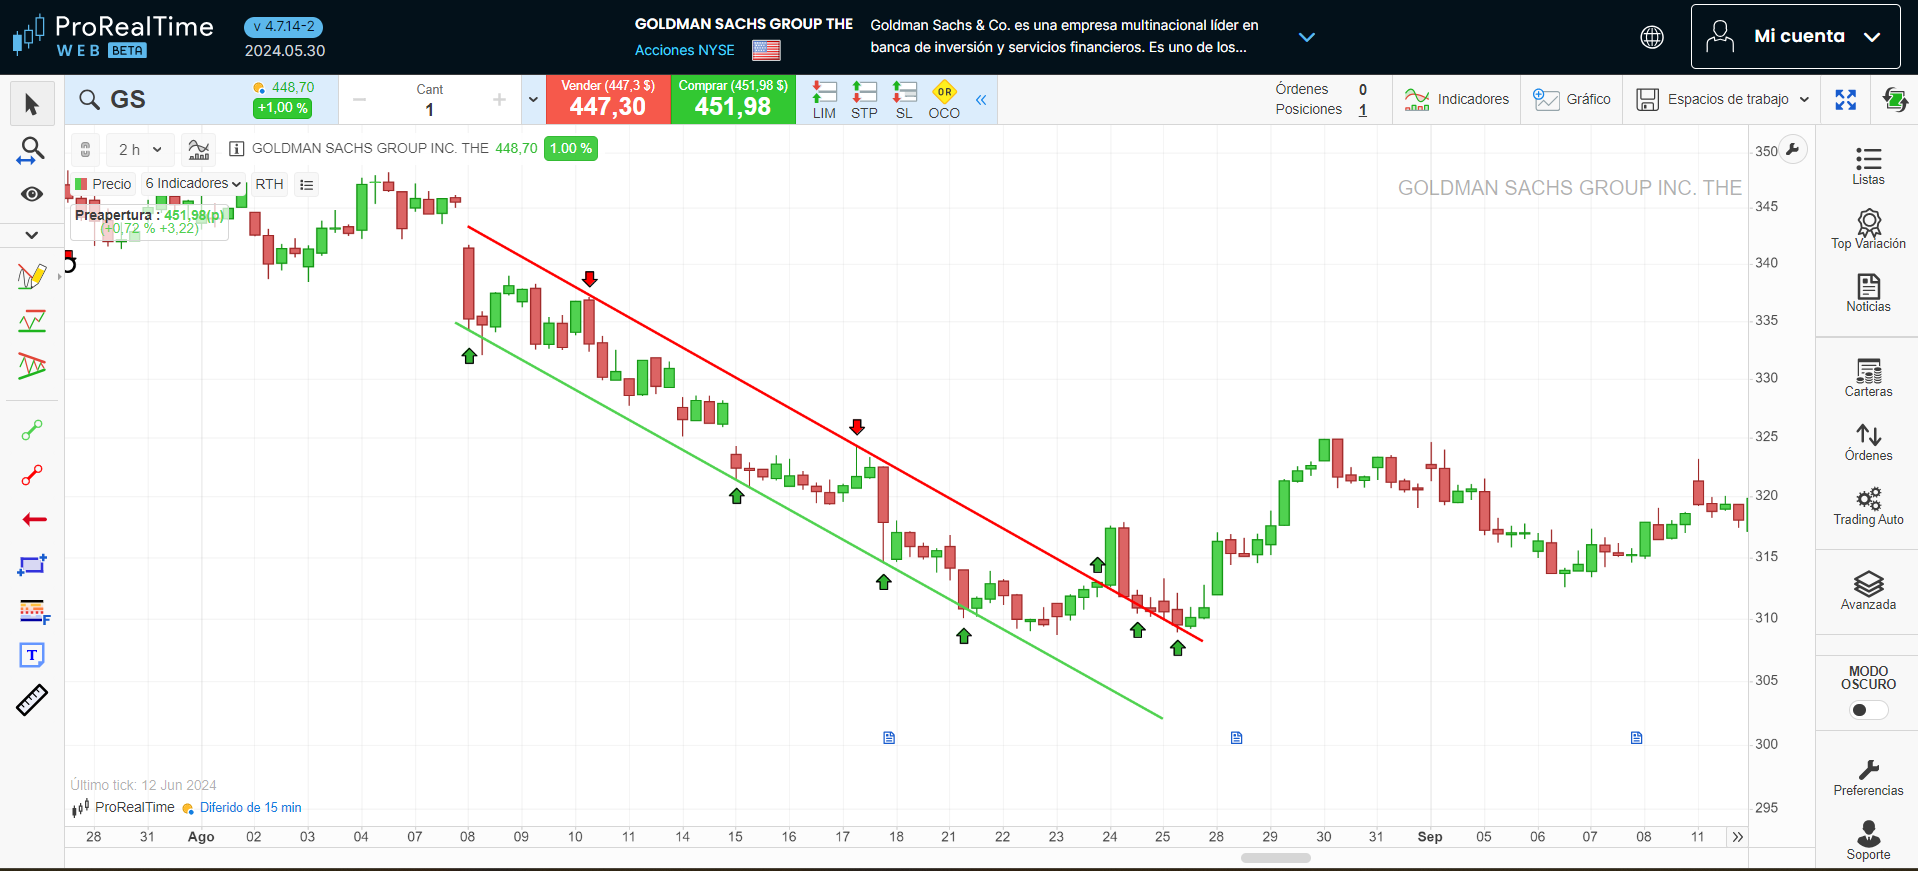Open the Gráfico menu

tap(1572, 99)
